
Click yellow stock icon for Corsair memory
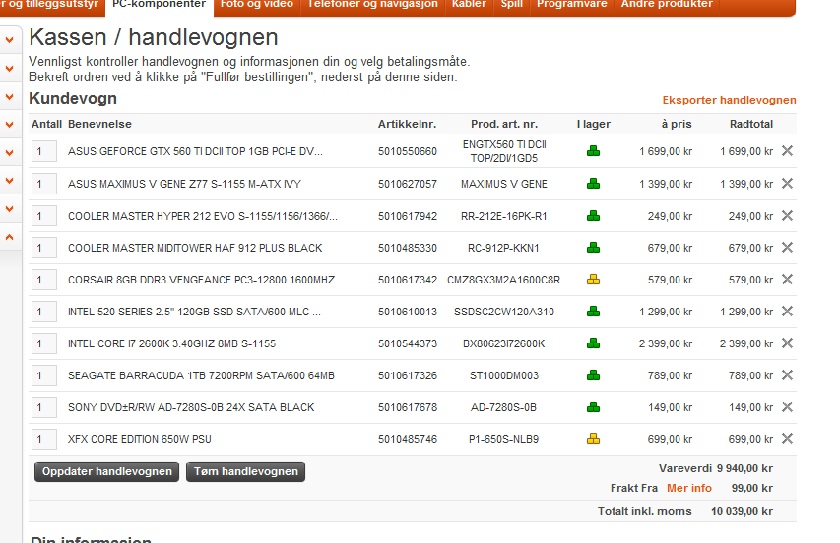click(594, 280)
